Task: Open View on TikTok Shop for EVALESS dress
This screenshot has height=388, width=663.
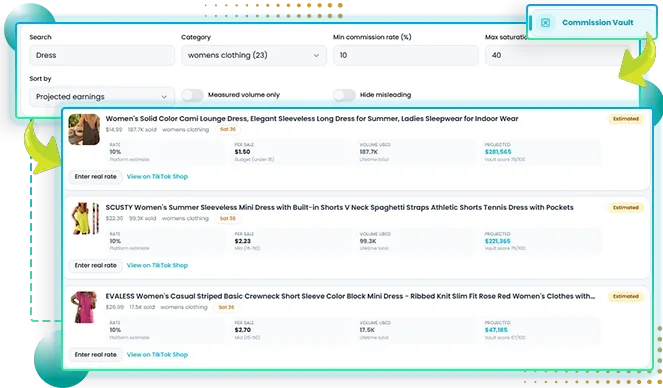Action: (157, 355)
